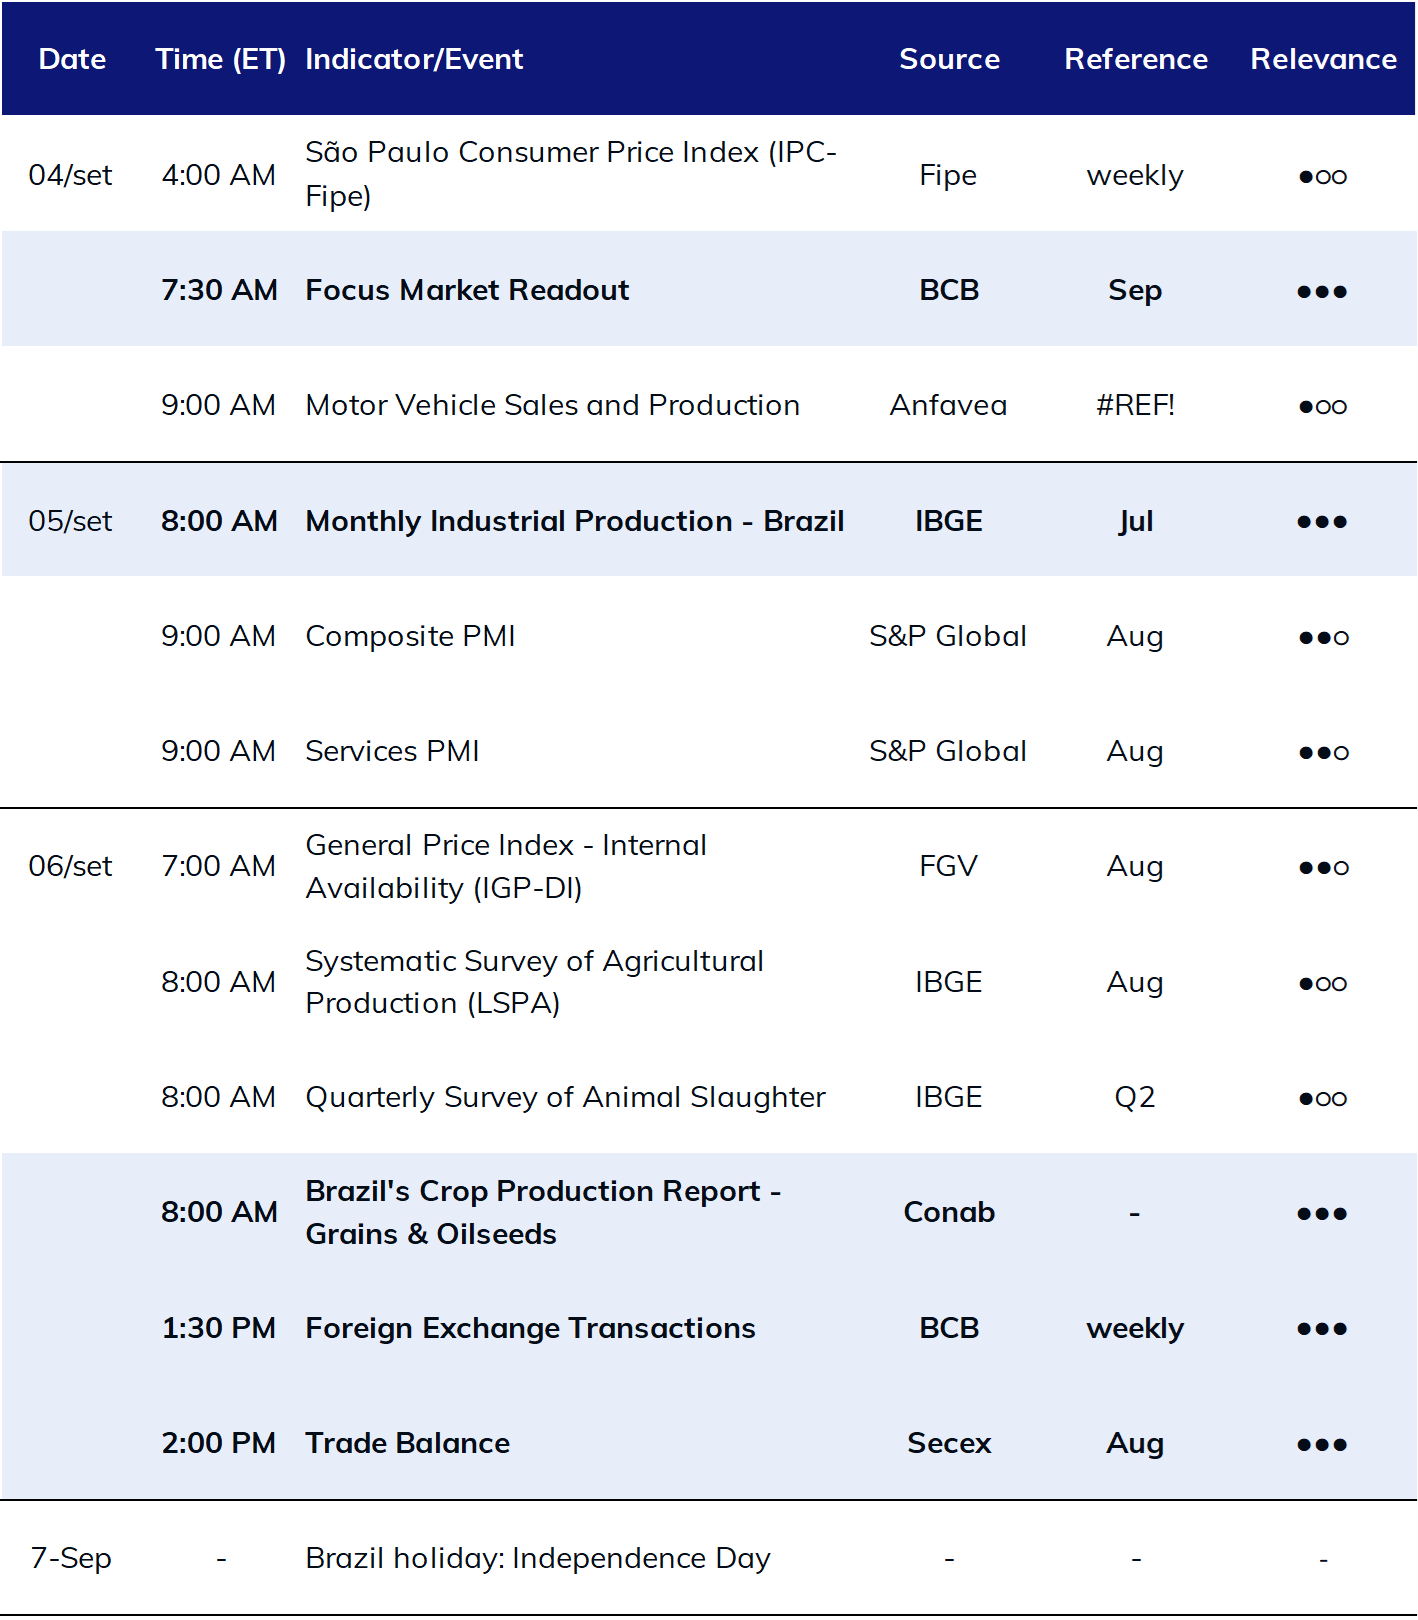Click relevance dots for Monthly Industrial Production
The height and width of the screenshot is (1620, 1418).
pos(1322,521)
